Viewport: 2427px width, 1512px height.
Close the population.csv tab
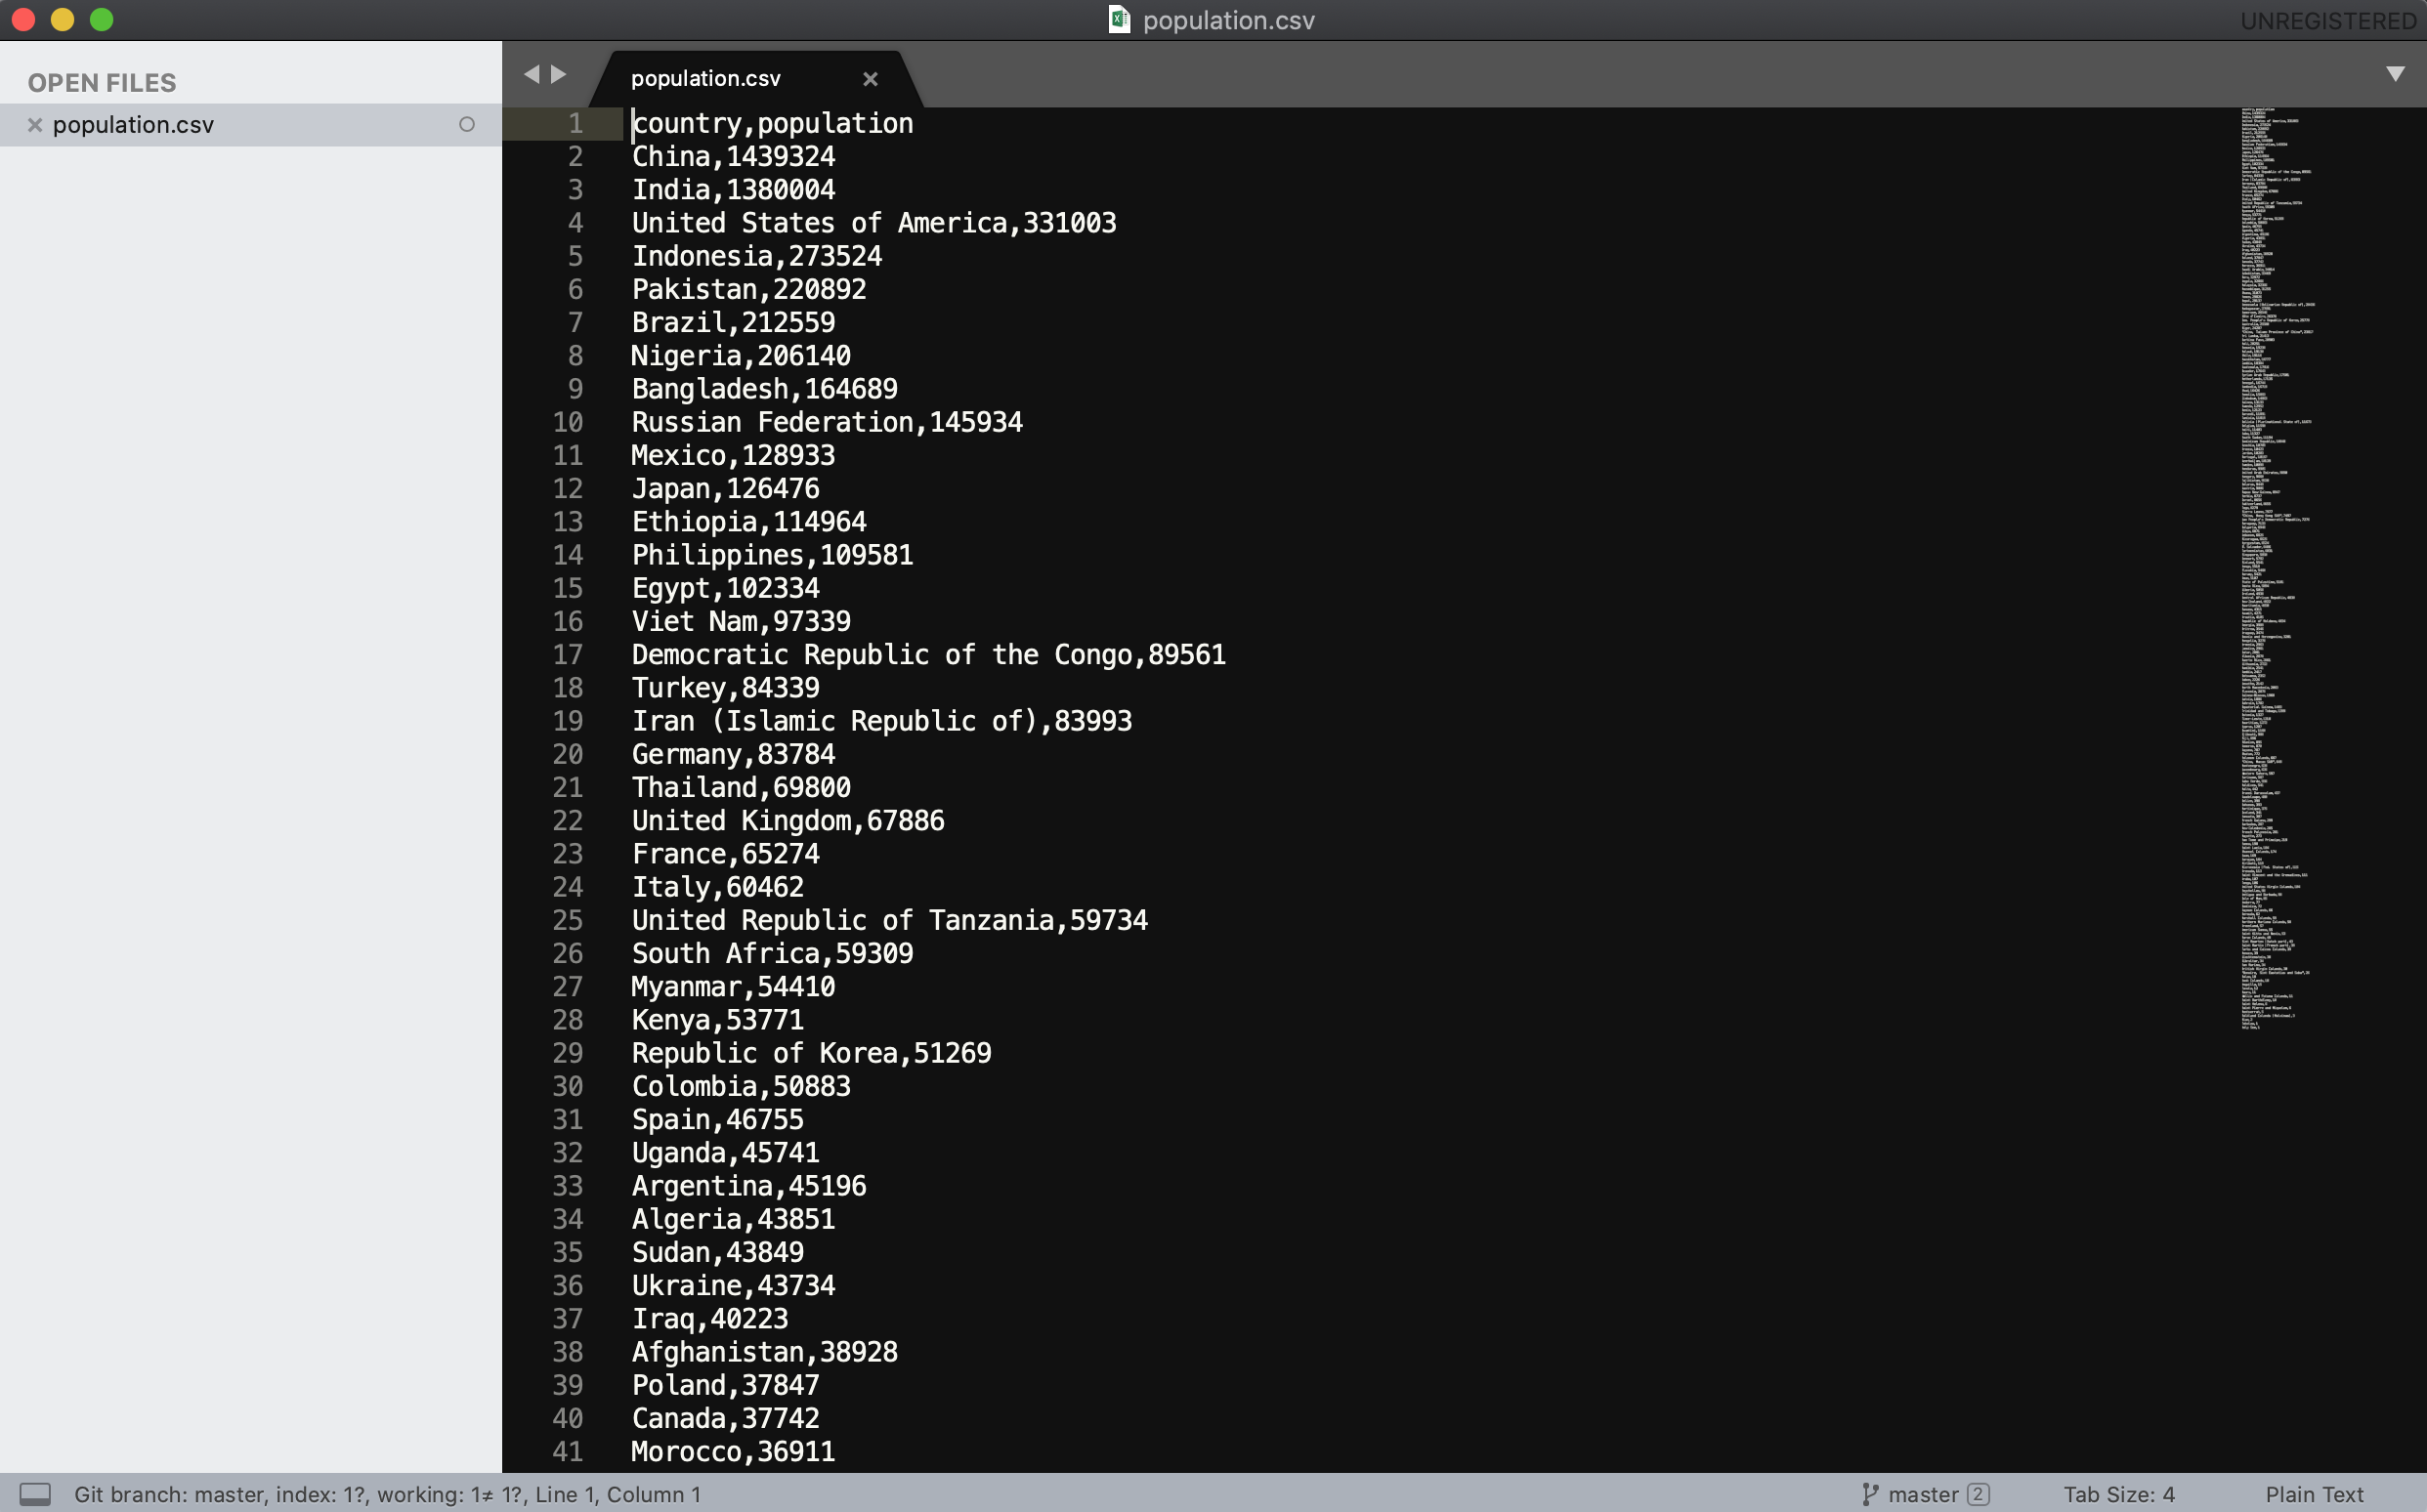pos(870,79)
